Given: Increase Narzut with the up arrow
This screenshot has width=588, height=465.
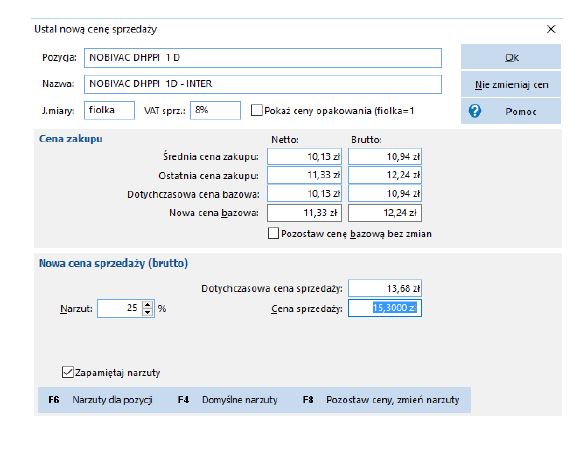Looking at the screenshot, I should click(148, 305).
